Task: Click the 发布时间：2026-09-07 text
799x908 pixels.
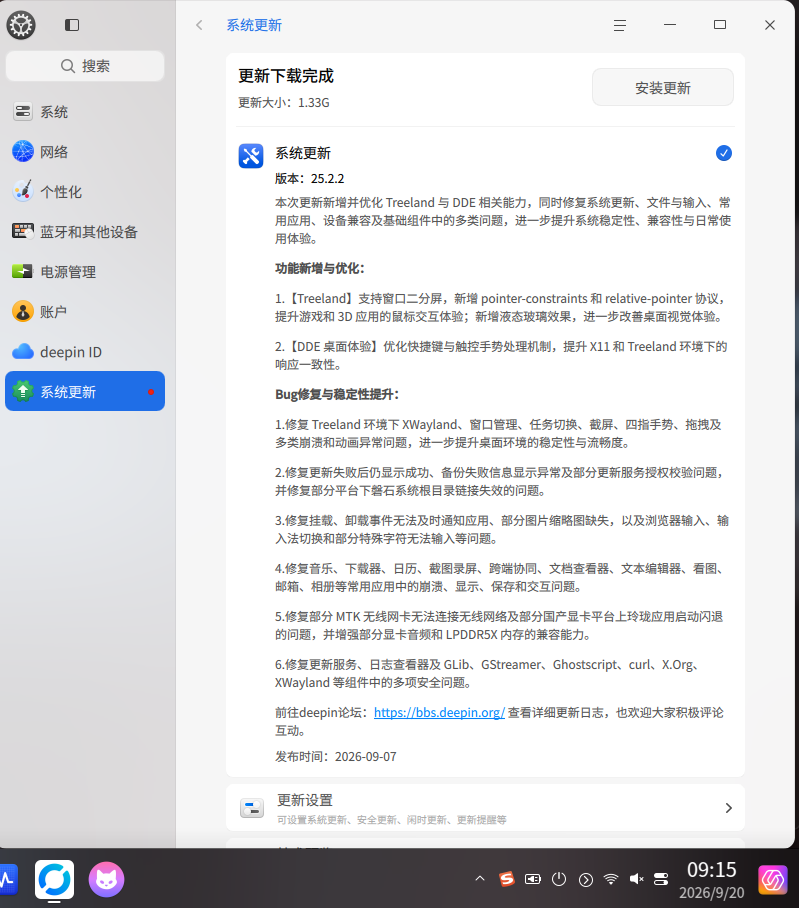Action: coord(335,756)
